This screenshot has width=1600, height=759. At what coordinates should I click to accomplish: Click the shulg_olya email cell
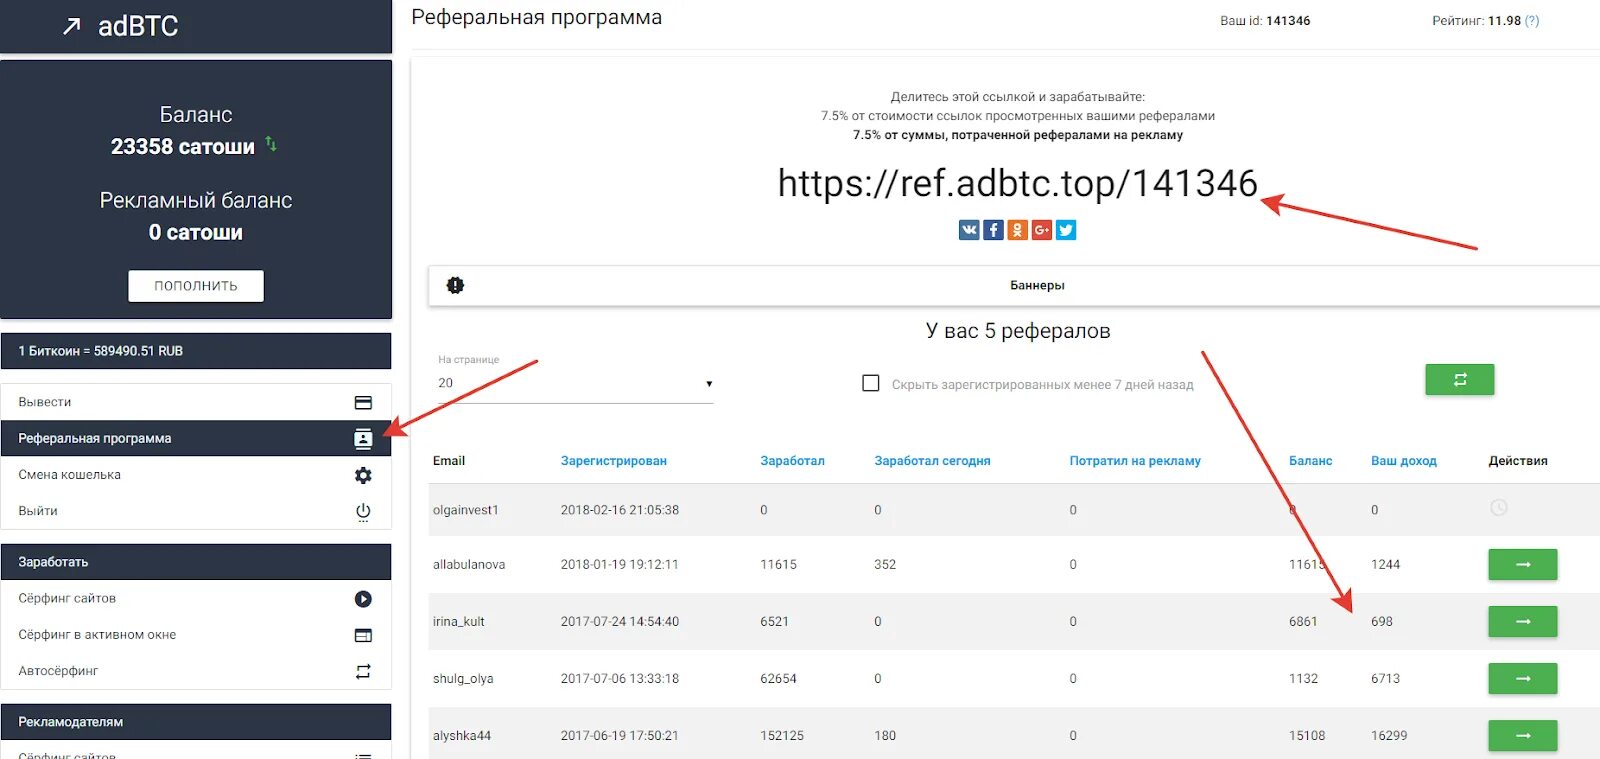463,679
